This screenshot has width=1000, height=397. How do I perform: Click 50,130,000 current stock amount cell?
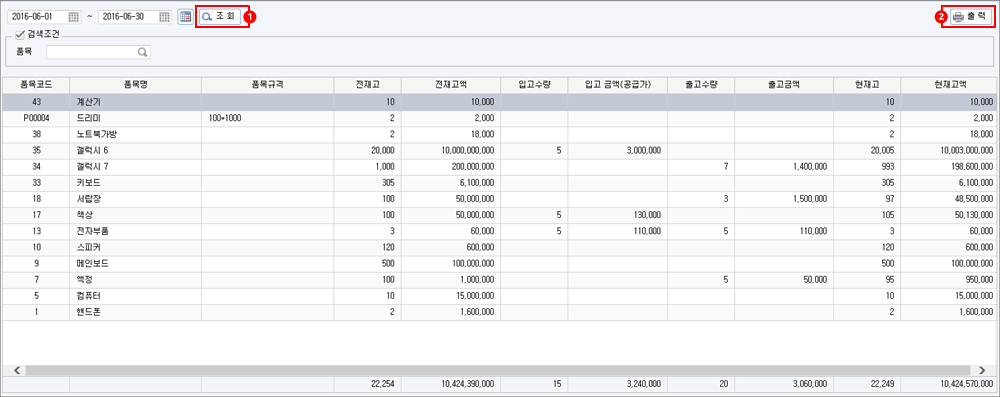(950, 215)
